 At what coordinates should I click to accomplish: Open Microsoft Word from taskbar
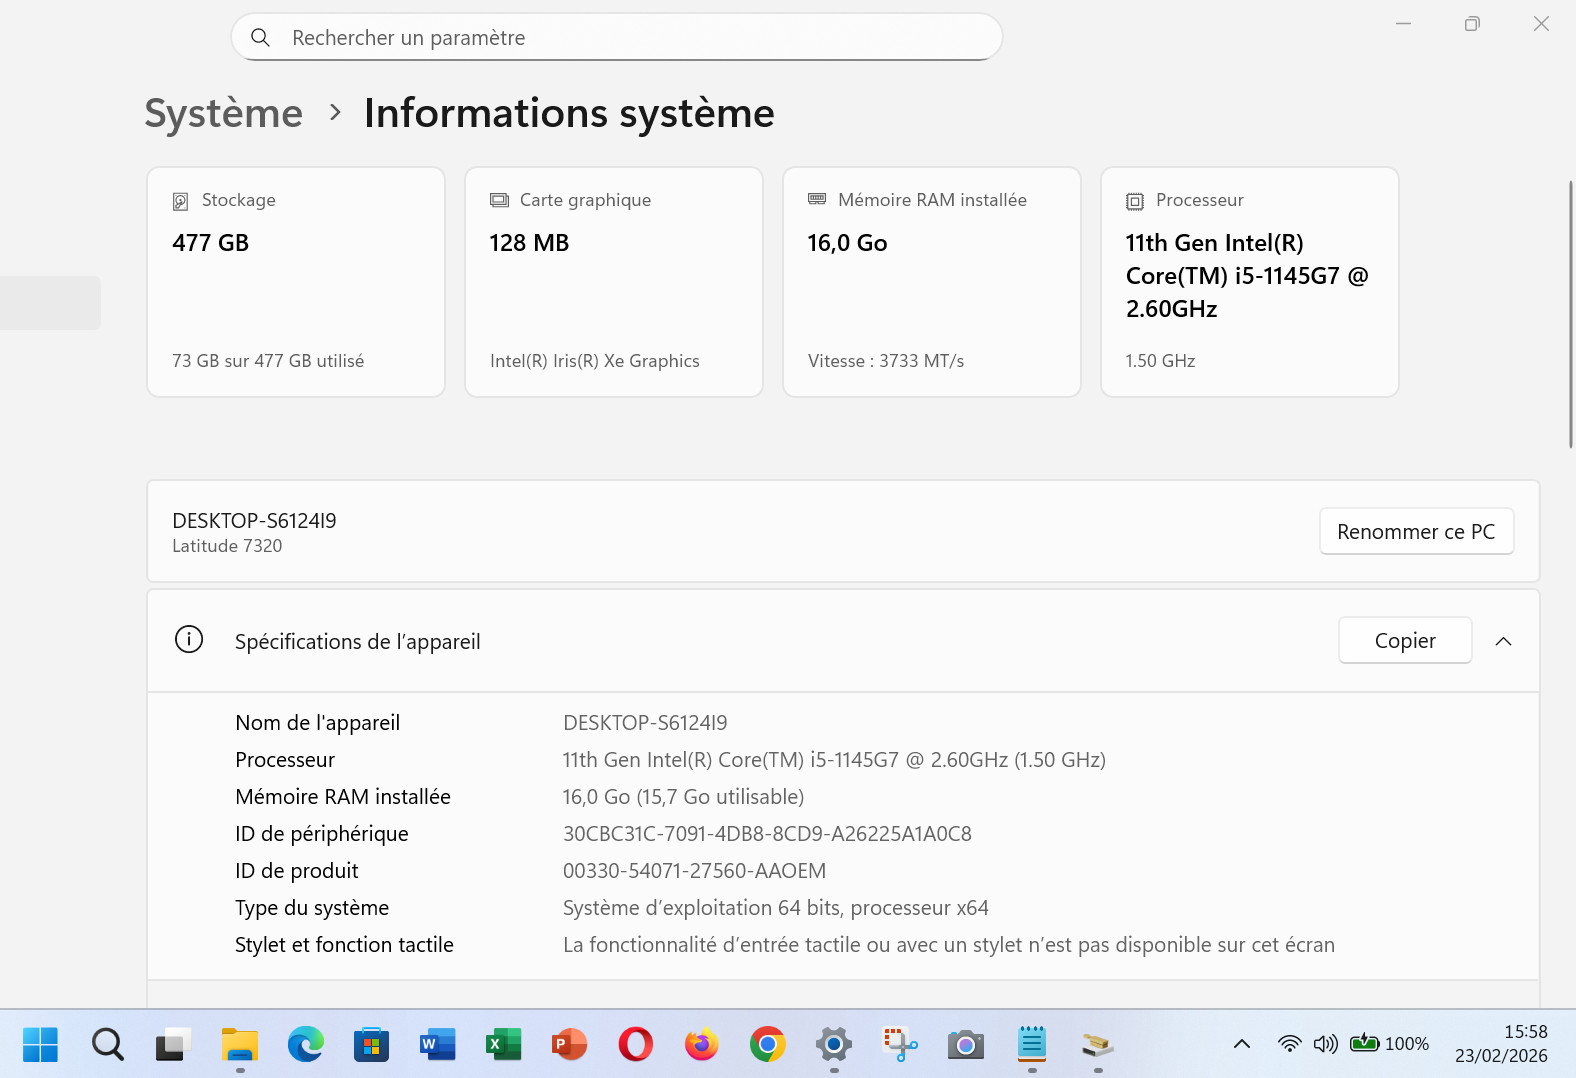tap(437, 1044)
